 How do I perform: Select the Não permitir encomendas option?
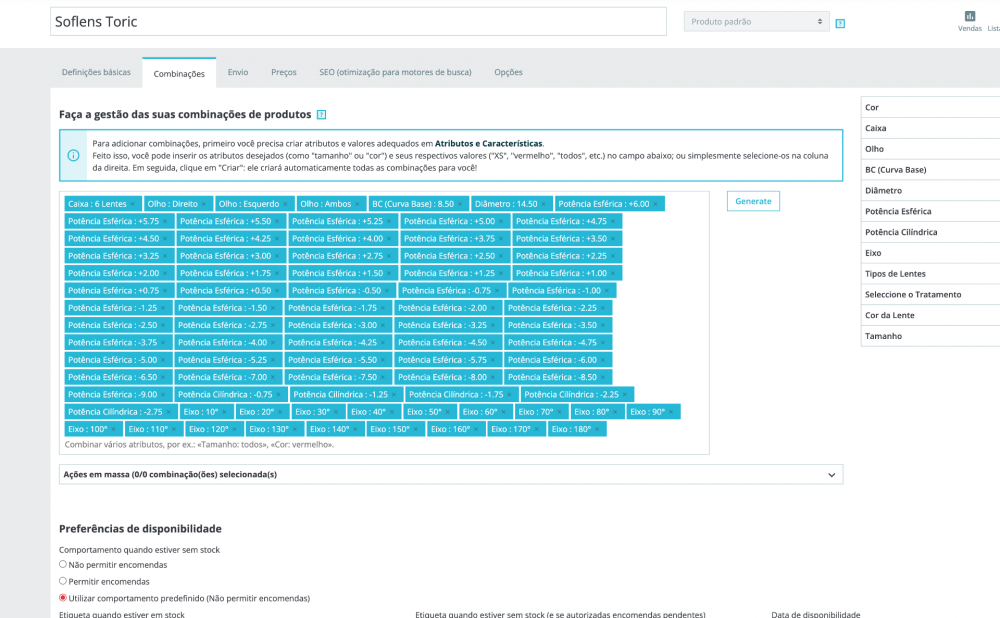62,564
